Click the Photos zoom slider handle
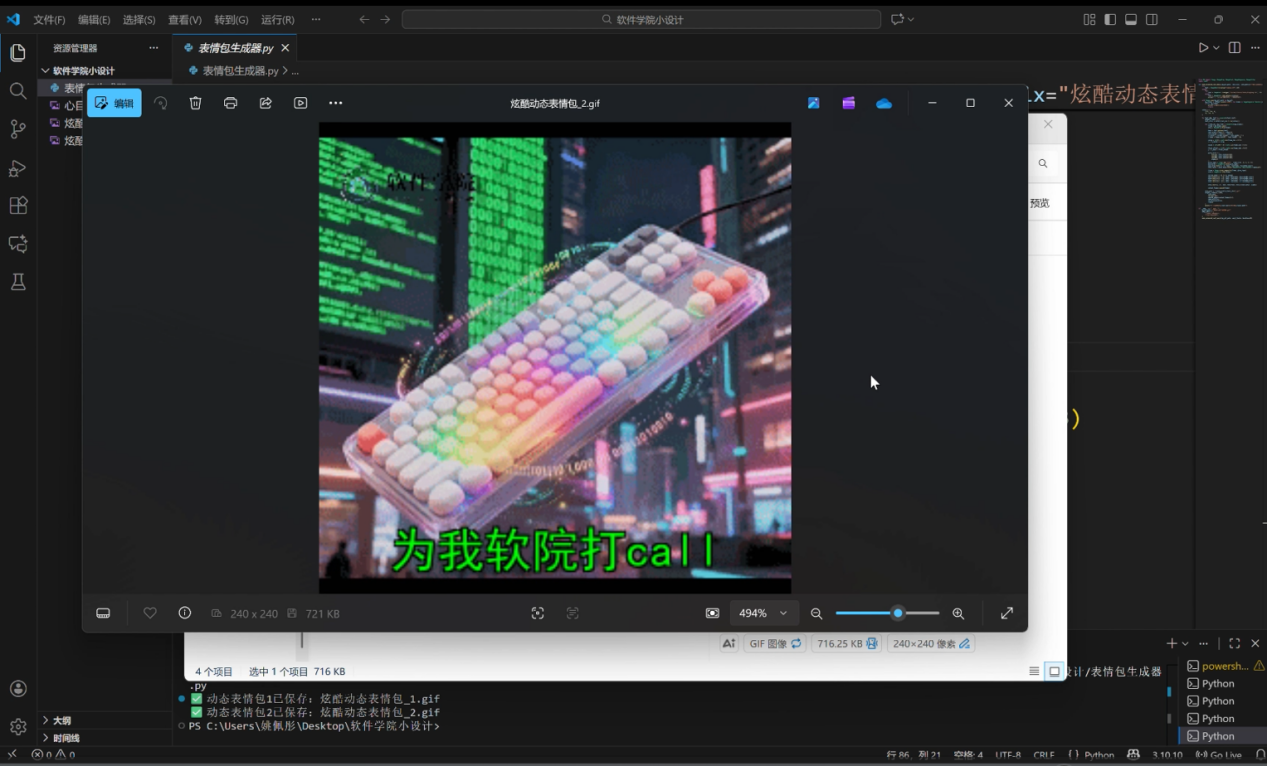The width and height of the screenshot is (1267, 766). 898,613
